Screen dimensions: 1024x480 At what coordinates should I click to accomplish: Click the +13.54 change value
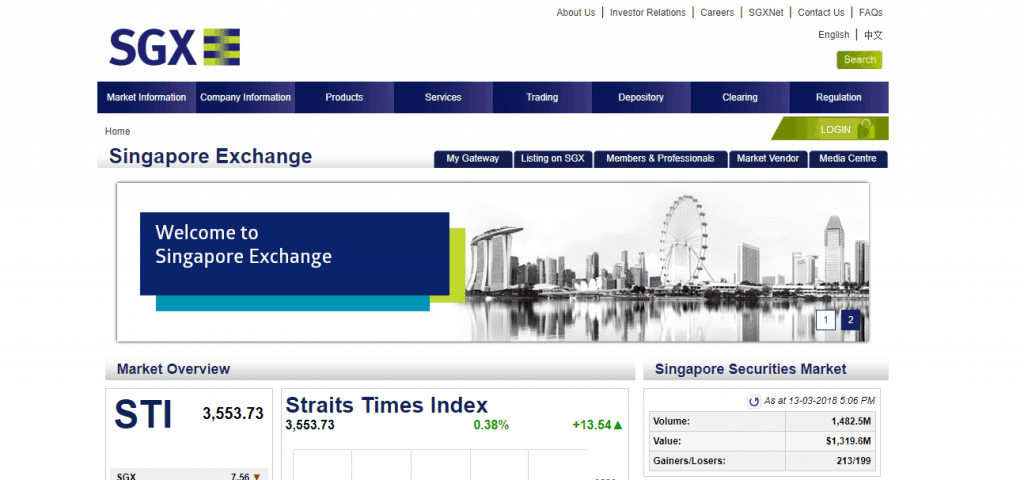click(592, 425)
